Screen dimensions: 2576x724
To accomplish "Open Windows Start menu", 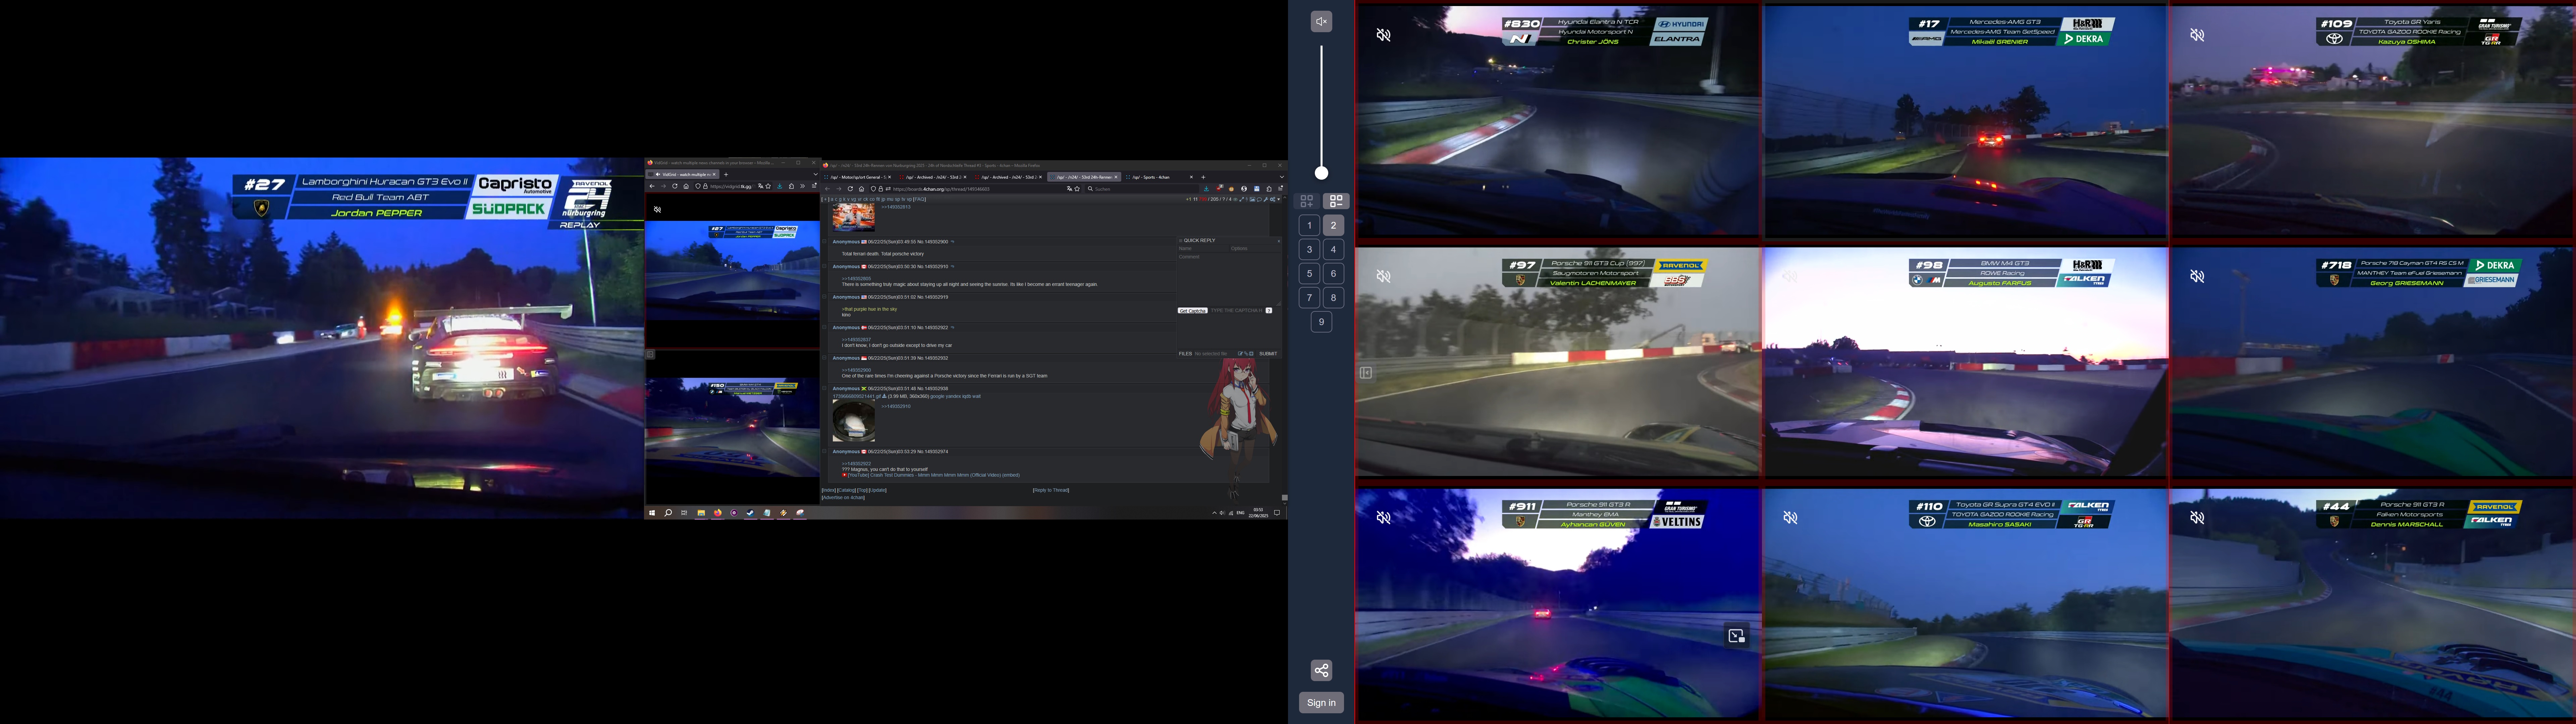I will click(652, 513).
